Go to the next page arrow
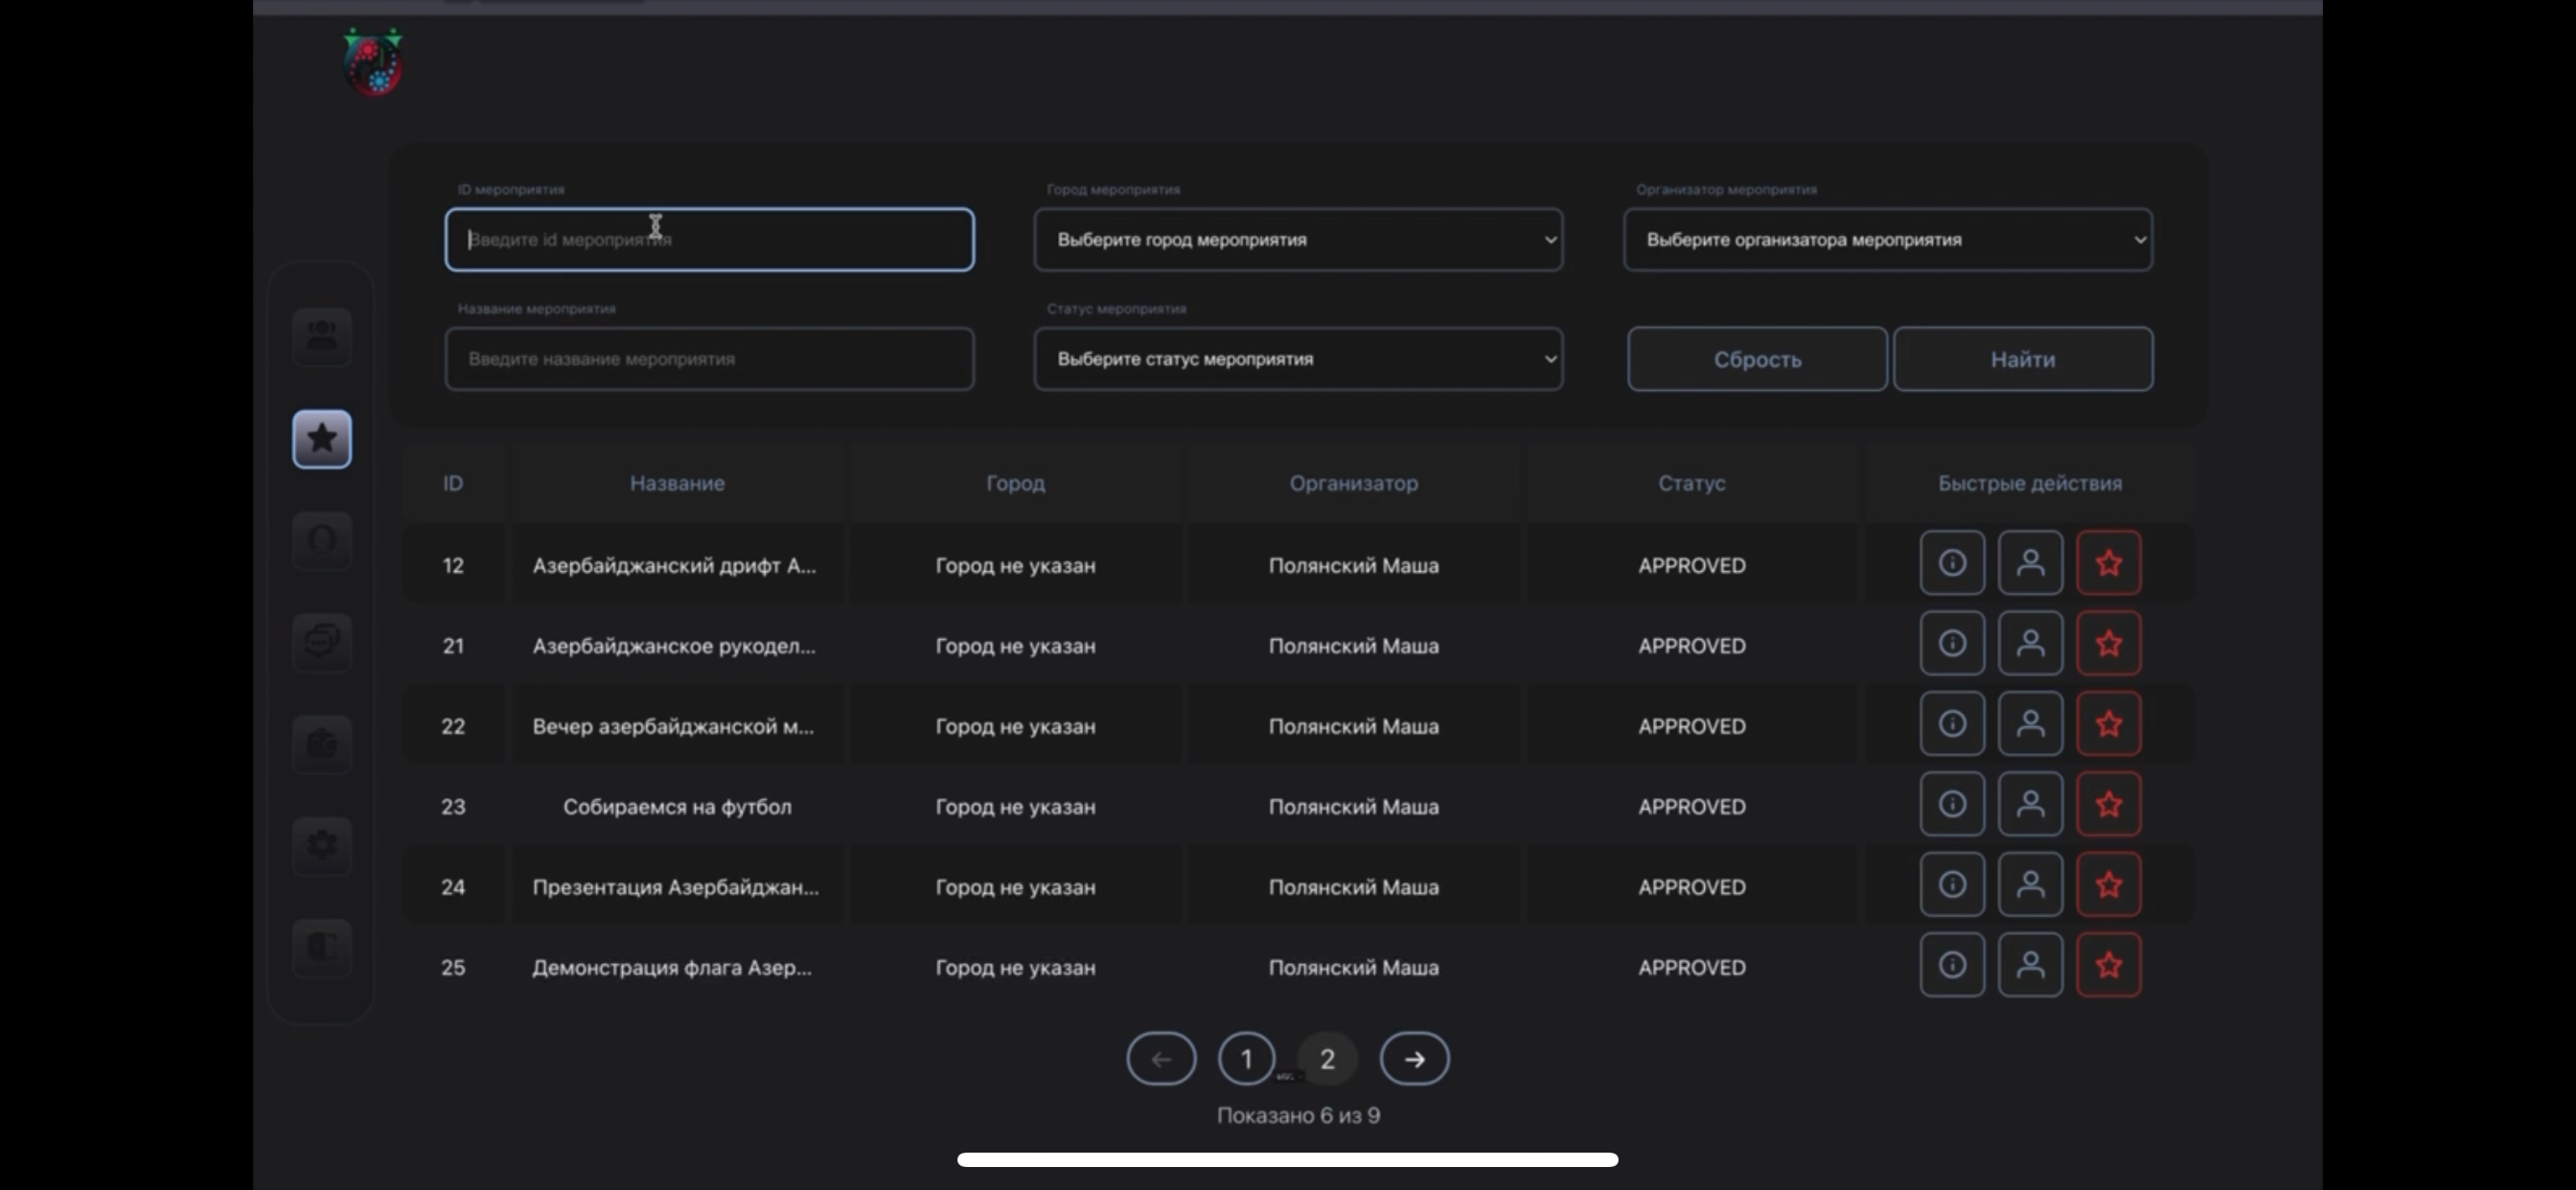 (1414, 1059)
